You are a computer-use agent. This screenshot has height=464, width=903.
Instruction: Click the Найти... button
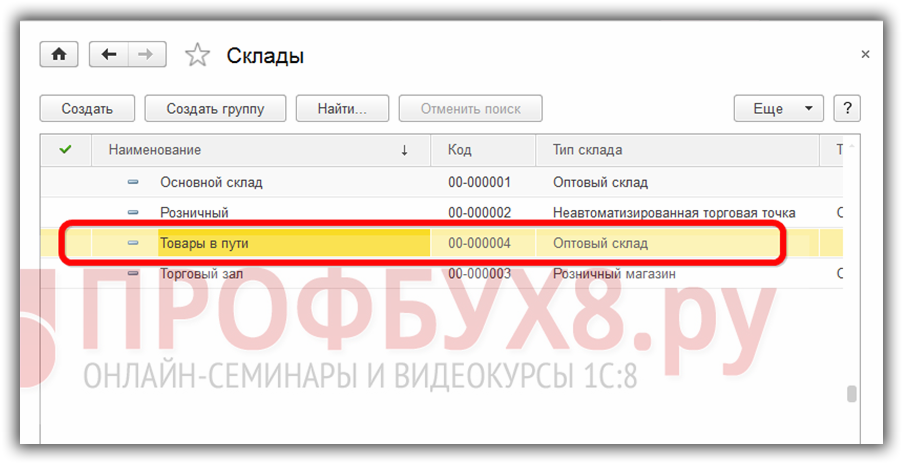(x=343, y=108)
